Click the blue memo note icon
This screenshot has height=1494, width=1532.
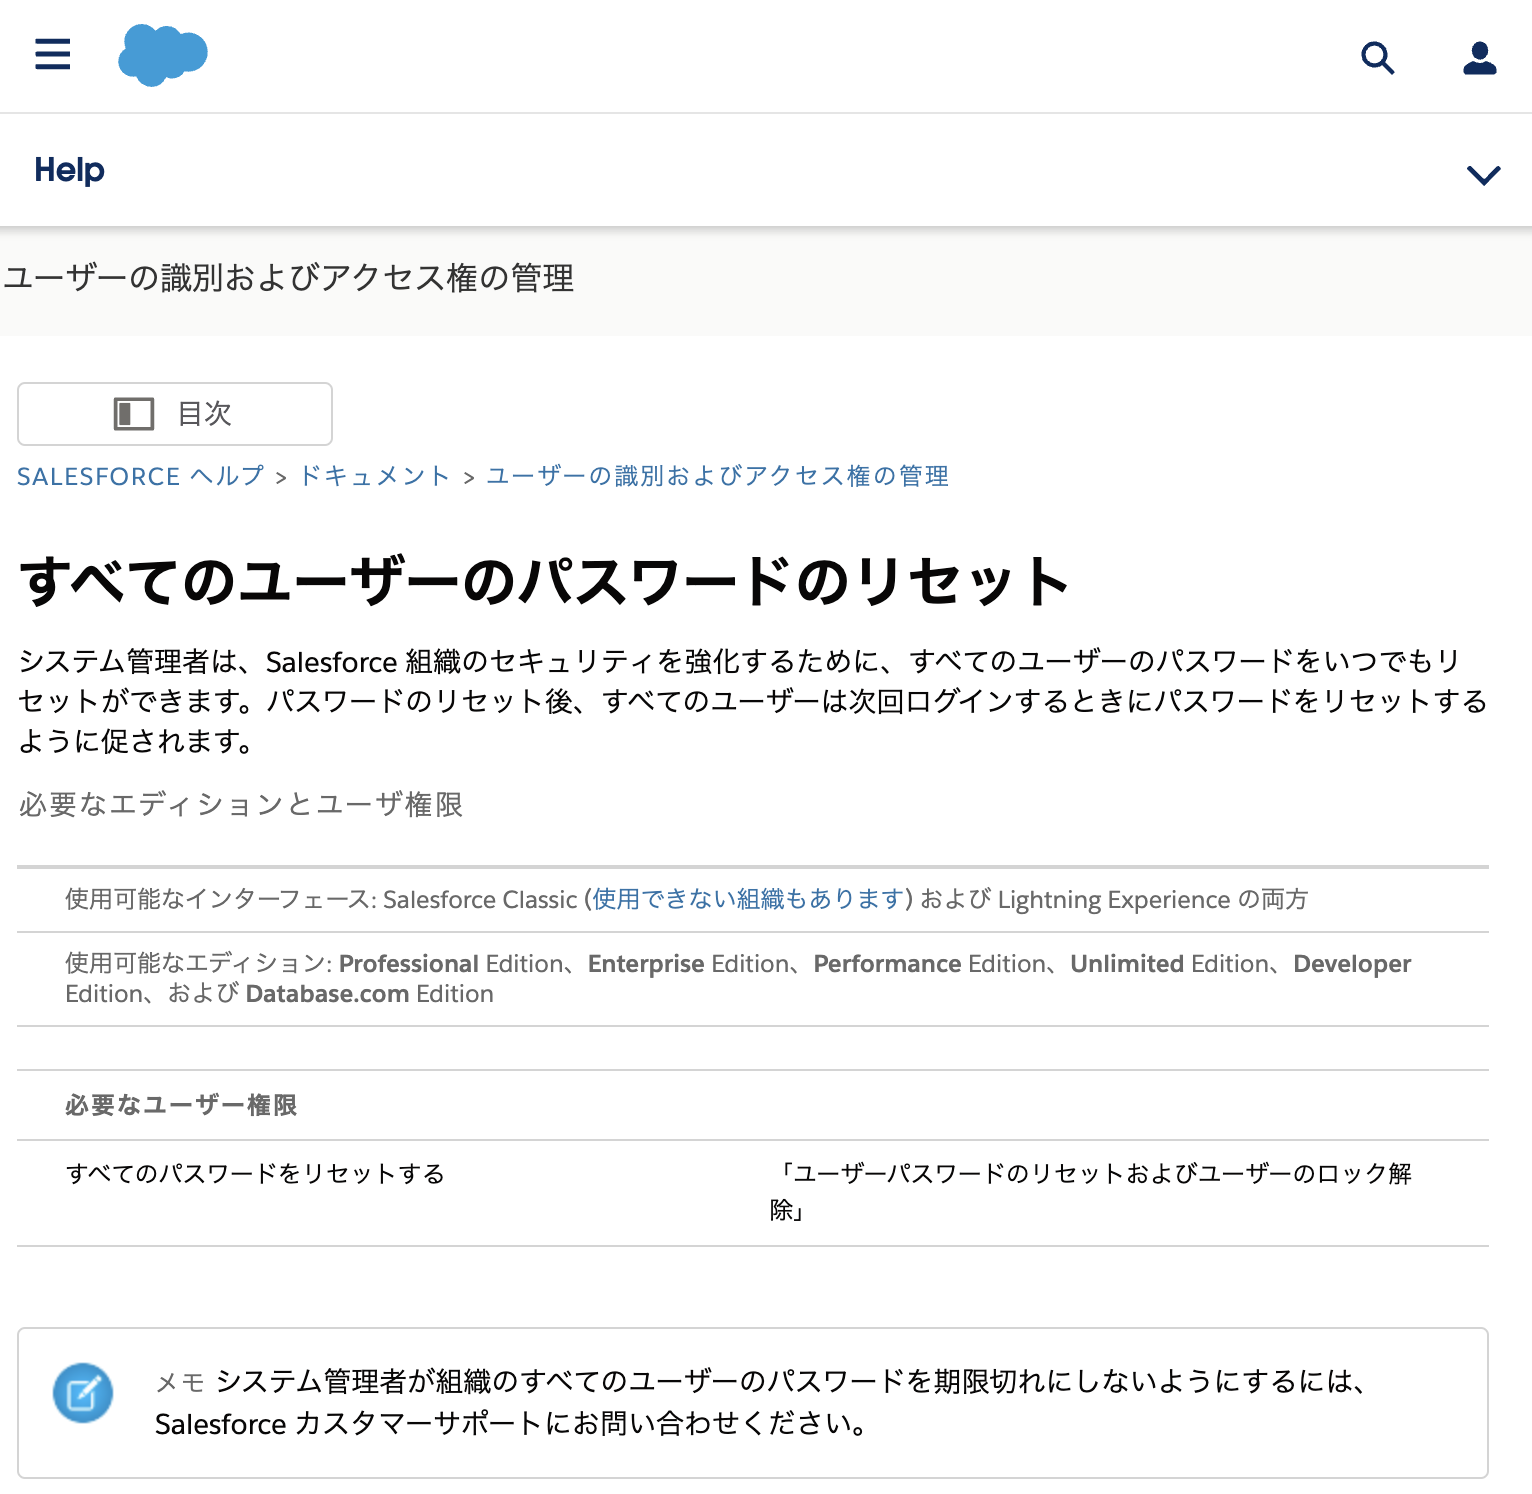(x=83, y=1393)
